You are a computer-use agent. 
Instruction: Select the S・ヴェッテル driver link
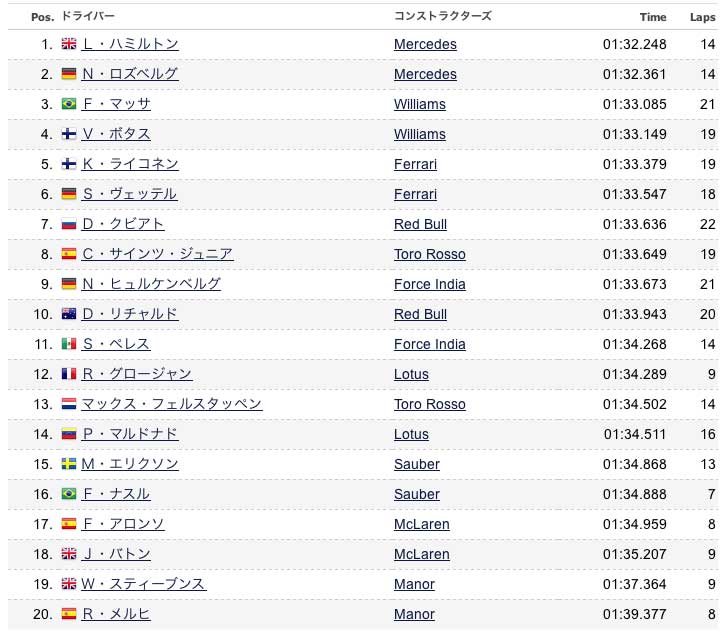[x=130, y=194]
